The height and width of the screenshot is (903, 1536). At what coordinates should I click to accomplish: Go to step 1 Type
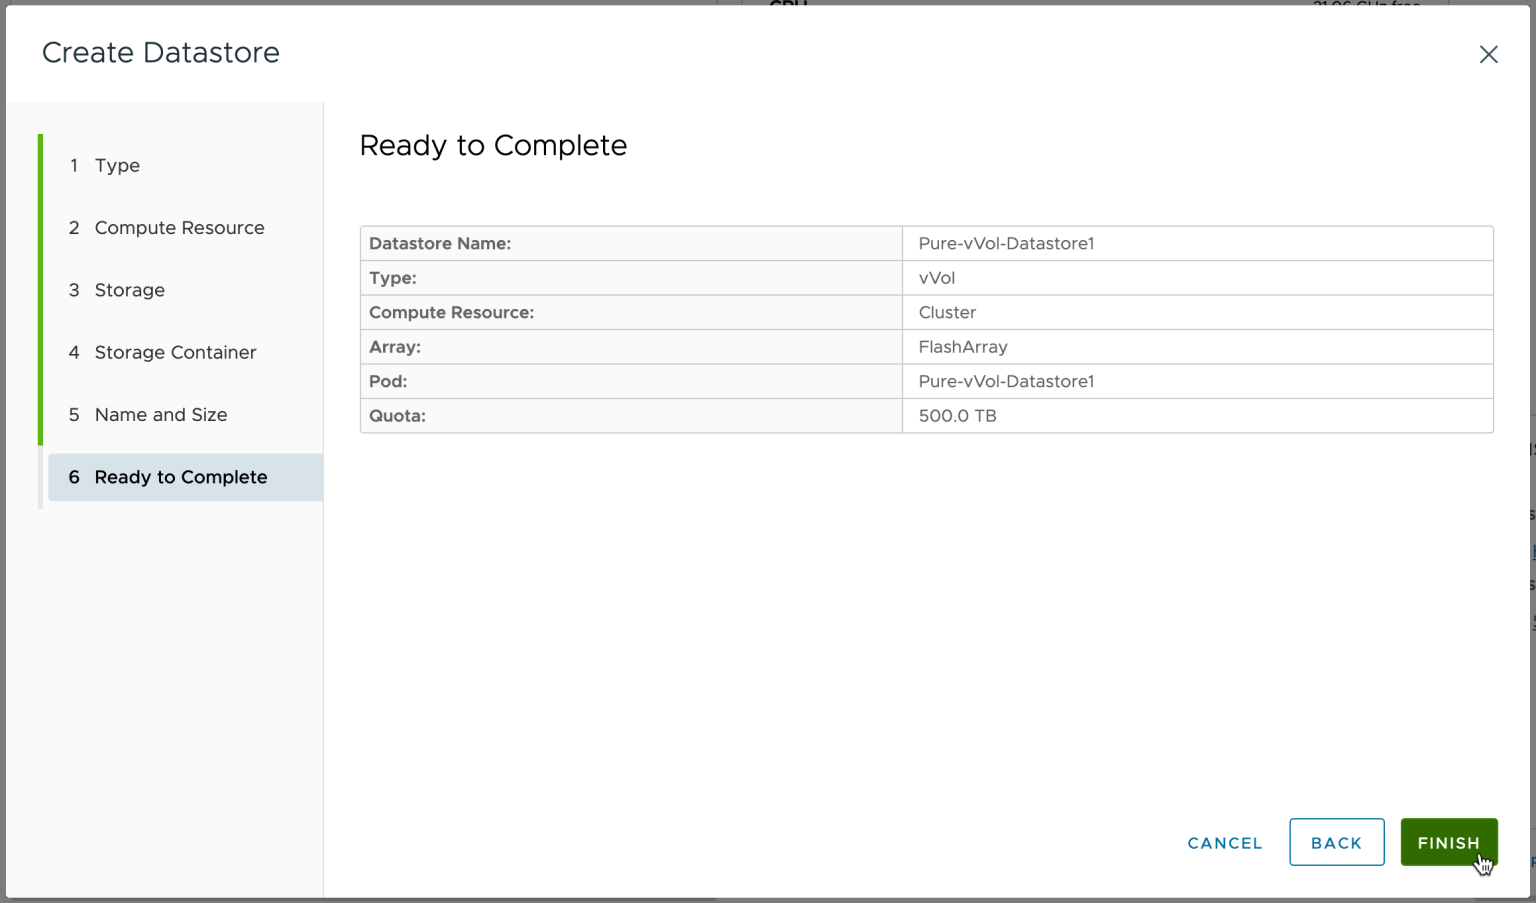(117, 166)
